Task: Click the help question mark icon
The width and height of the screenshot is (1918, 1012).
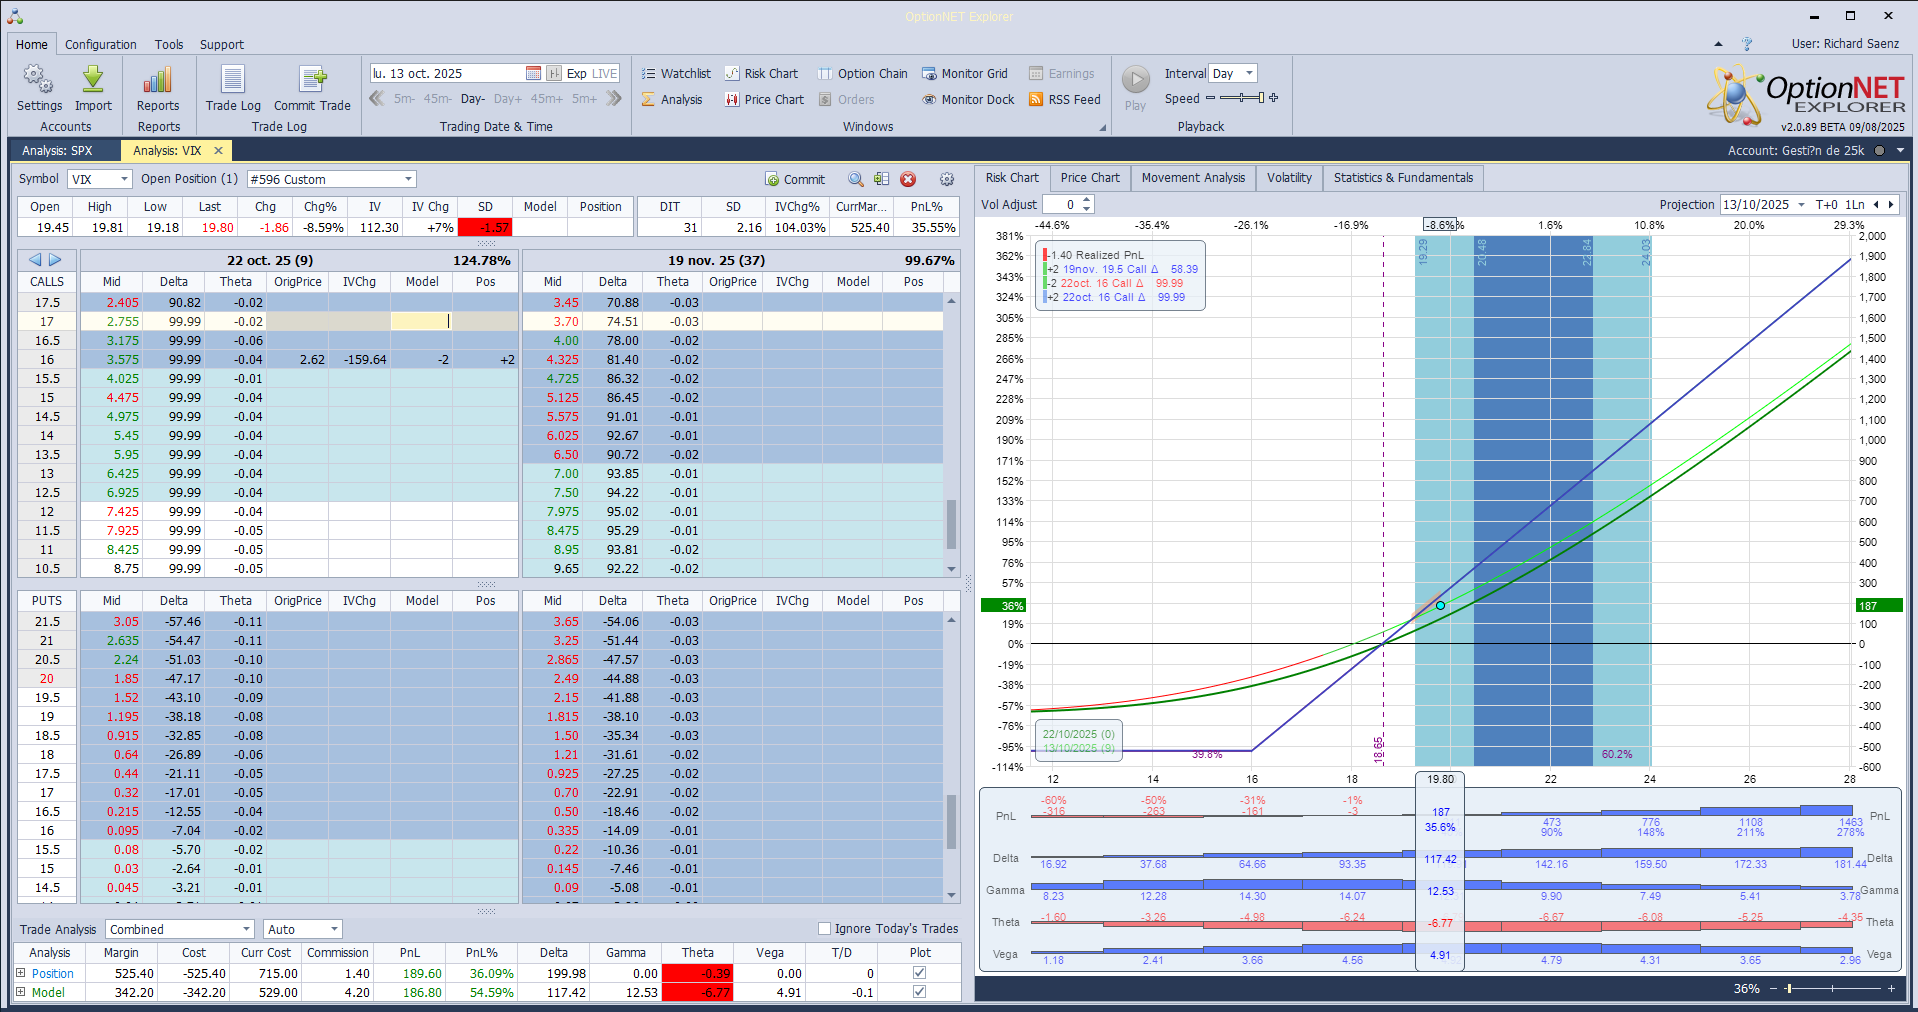Action: [1747, 44]
